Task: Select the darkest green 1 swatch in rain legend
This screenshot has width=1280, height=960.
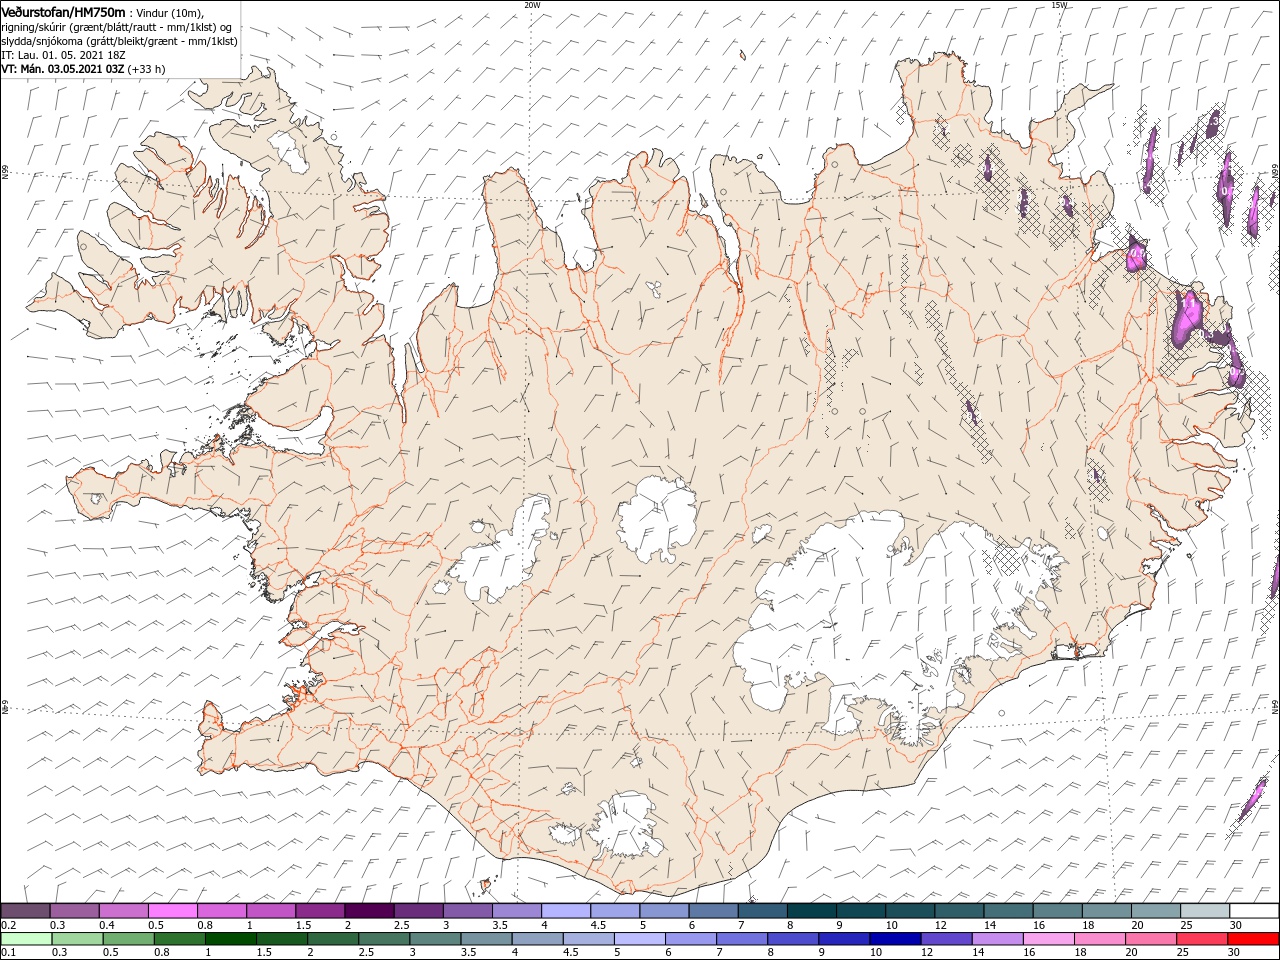Action: click(x=231, y=939)
